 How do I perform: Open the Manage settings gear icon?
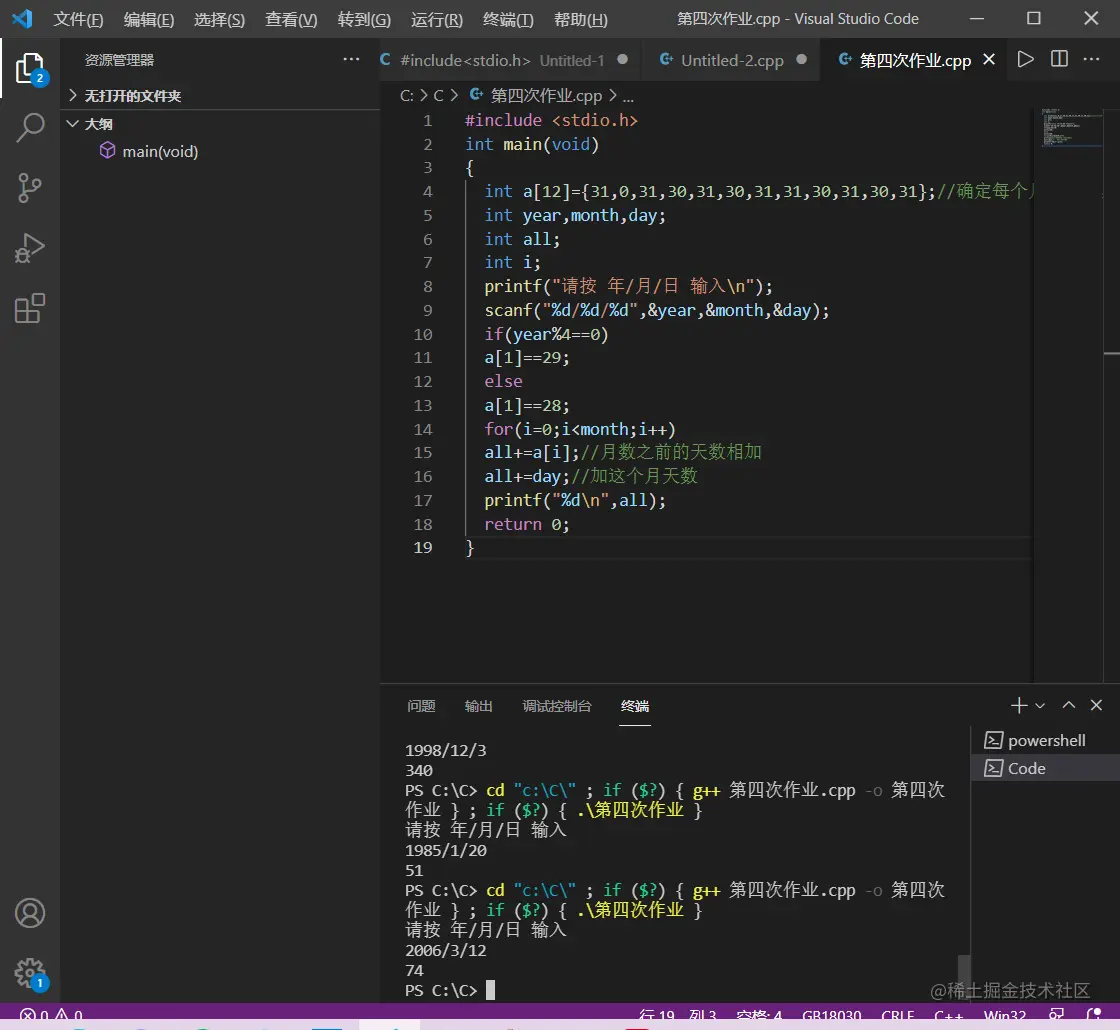[x=30, y=972]
